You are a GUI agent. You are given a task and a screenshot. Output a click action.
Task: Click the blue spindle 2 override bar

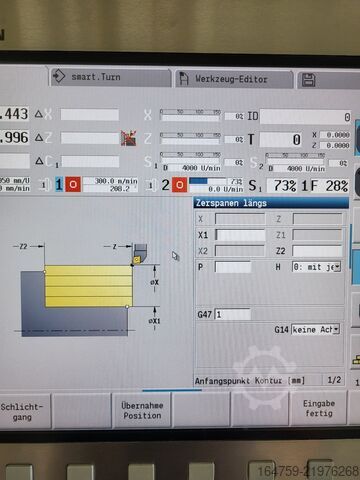(x=198, y=181)
